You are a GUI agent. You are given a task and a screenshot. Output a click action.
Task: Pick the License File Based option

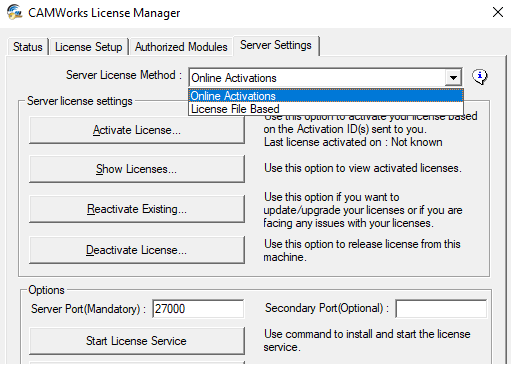tap(326, 109)
